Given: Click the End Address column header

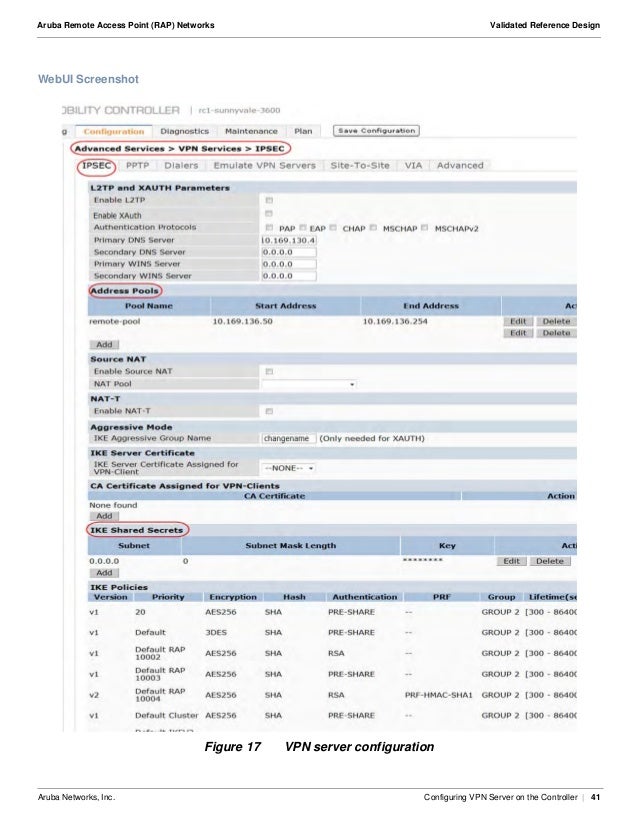Looking at the screenshot, I should [x=431, y=306].
